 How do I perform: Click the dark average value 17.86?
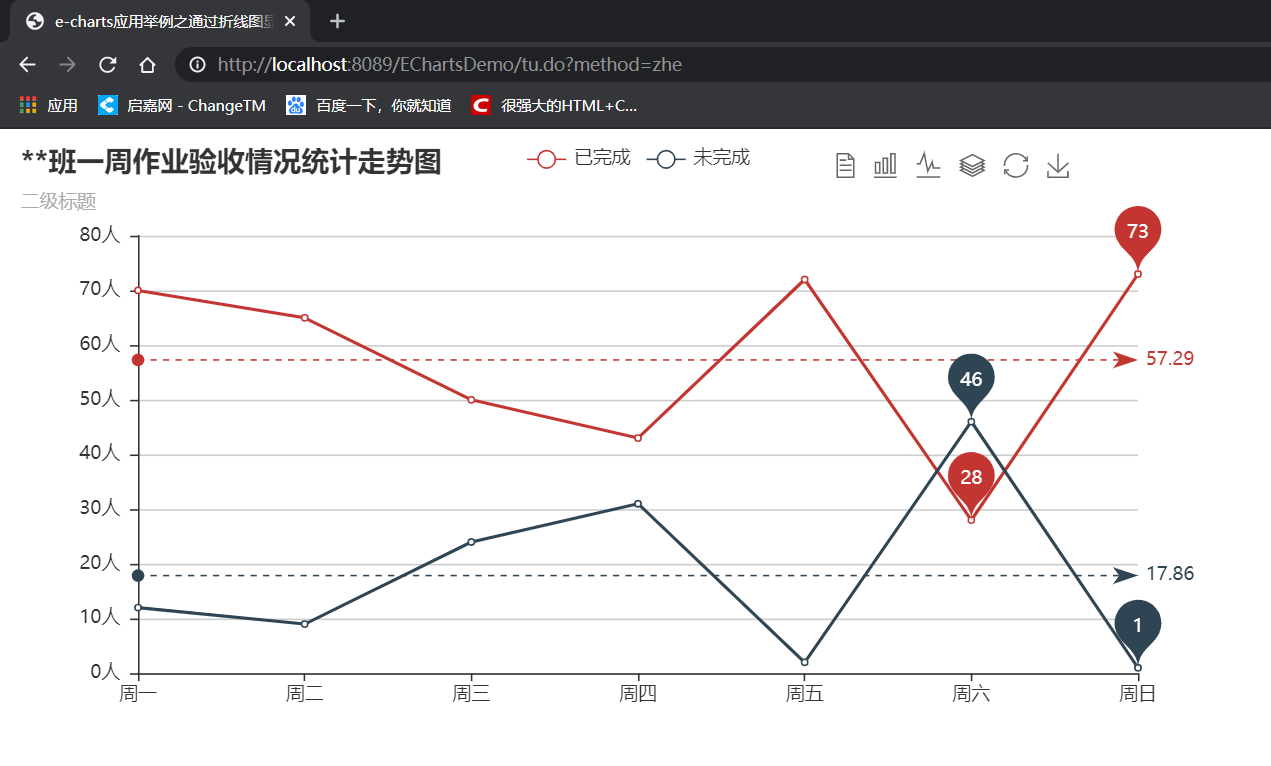coord(1170,574)
